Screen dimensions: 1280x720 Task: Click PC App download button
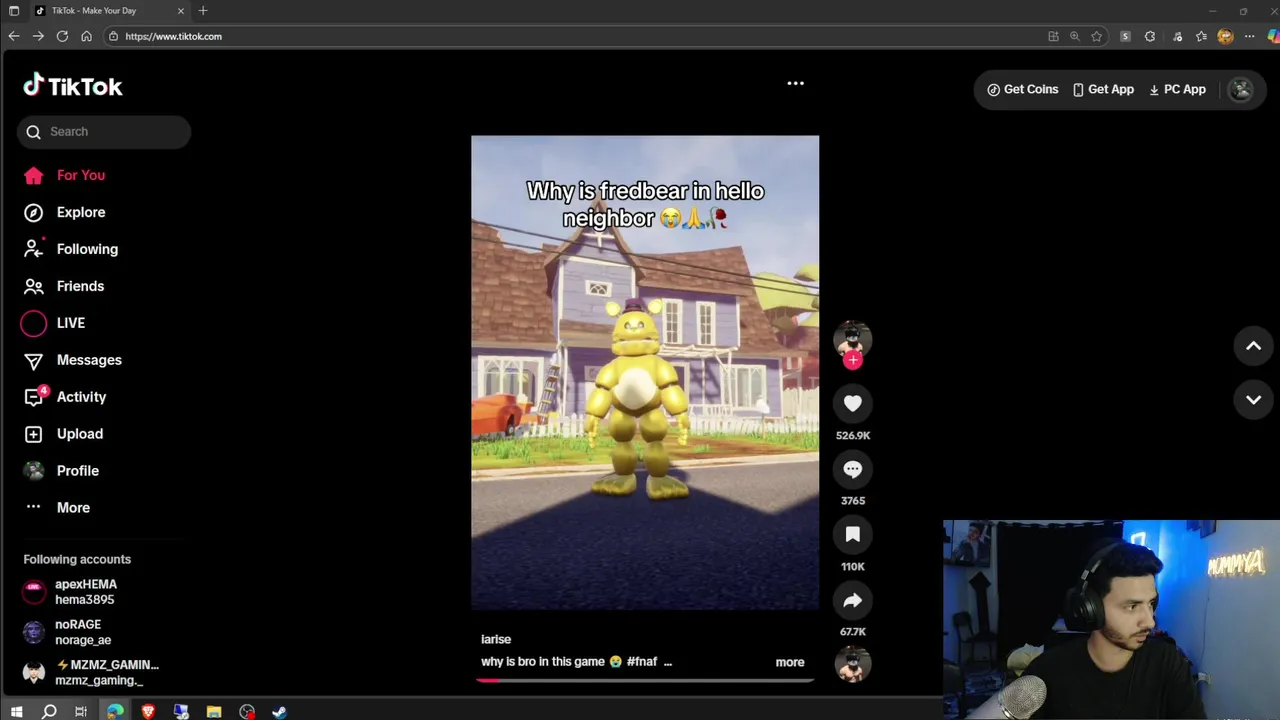(1177, 90)
